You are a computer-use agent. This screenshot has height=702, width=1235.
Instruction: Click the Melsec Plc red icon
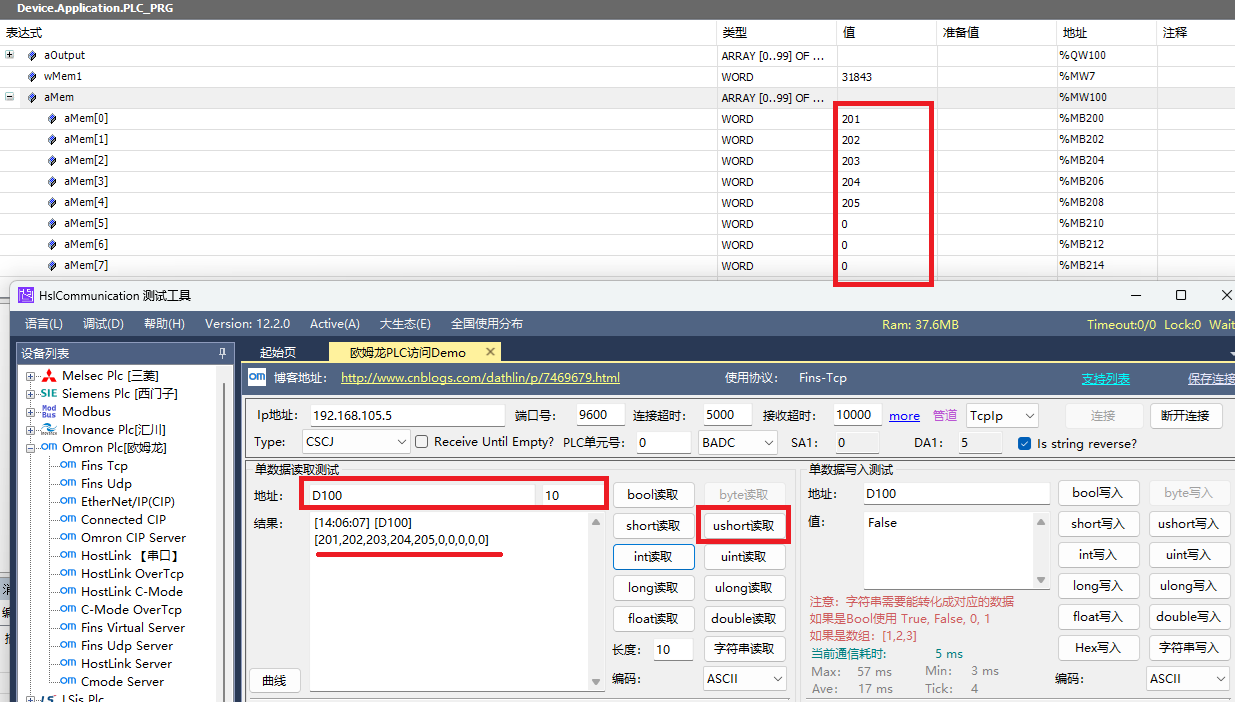49,376
